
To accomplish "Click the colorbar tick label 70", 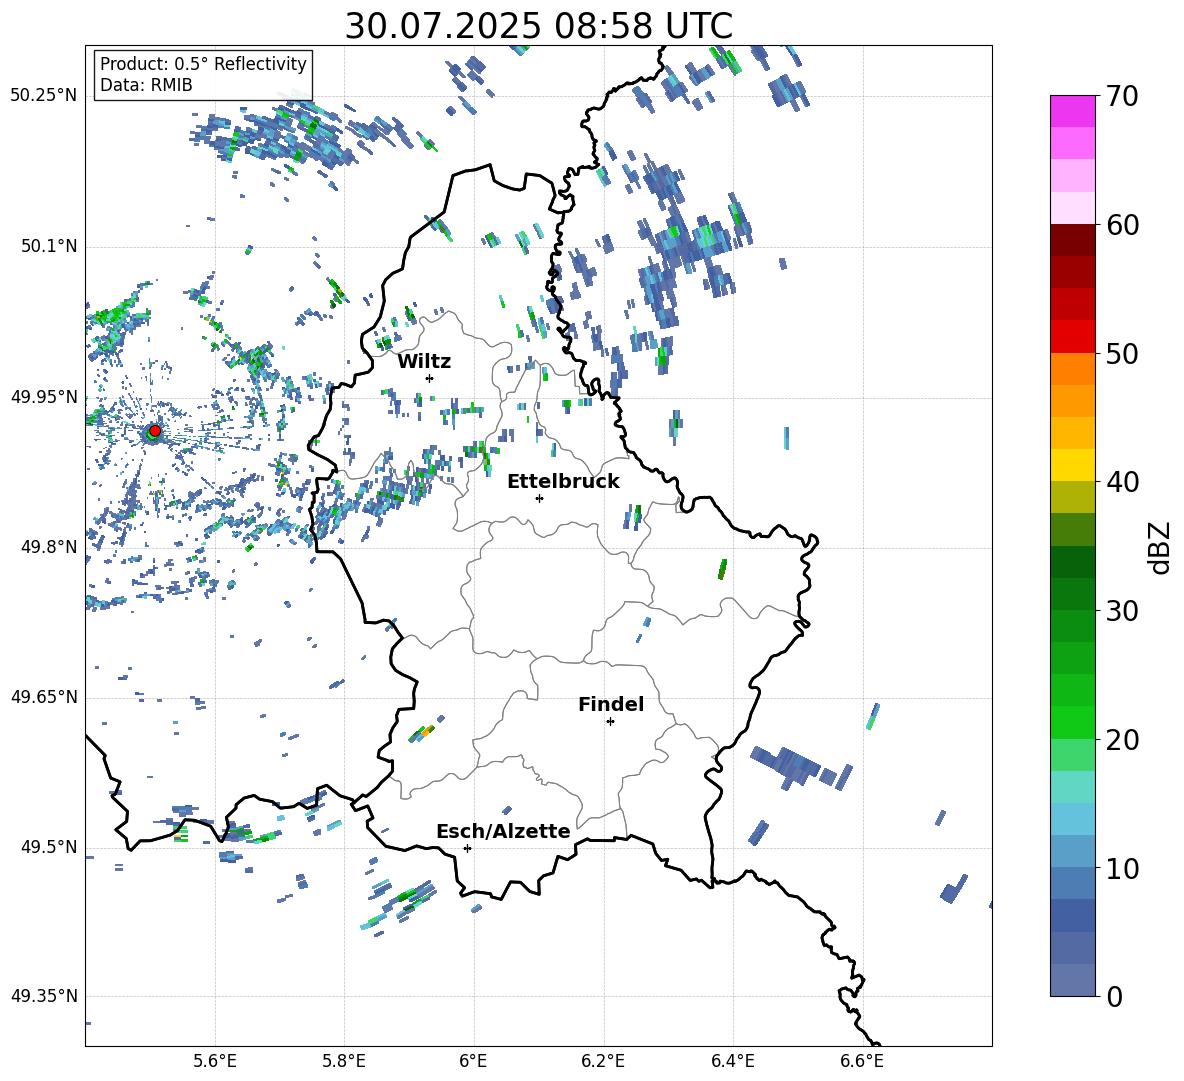I will [x=1122, y=97].
